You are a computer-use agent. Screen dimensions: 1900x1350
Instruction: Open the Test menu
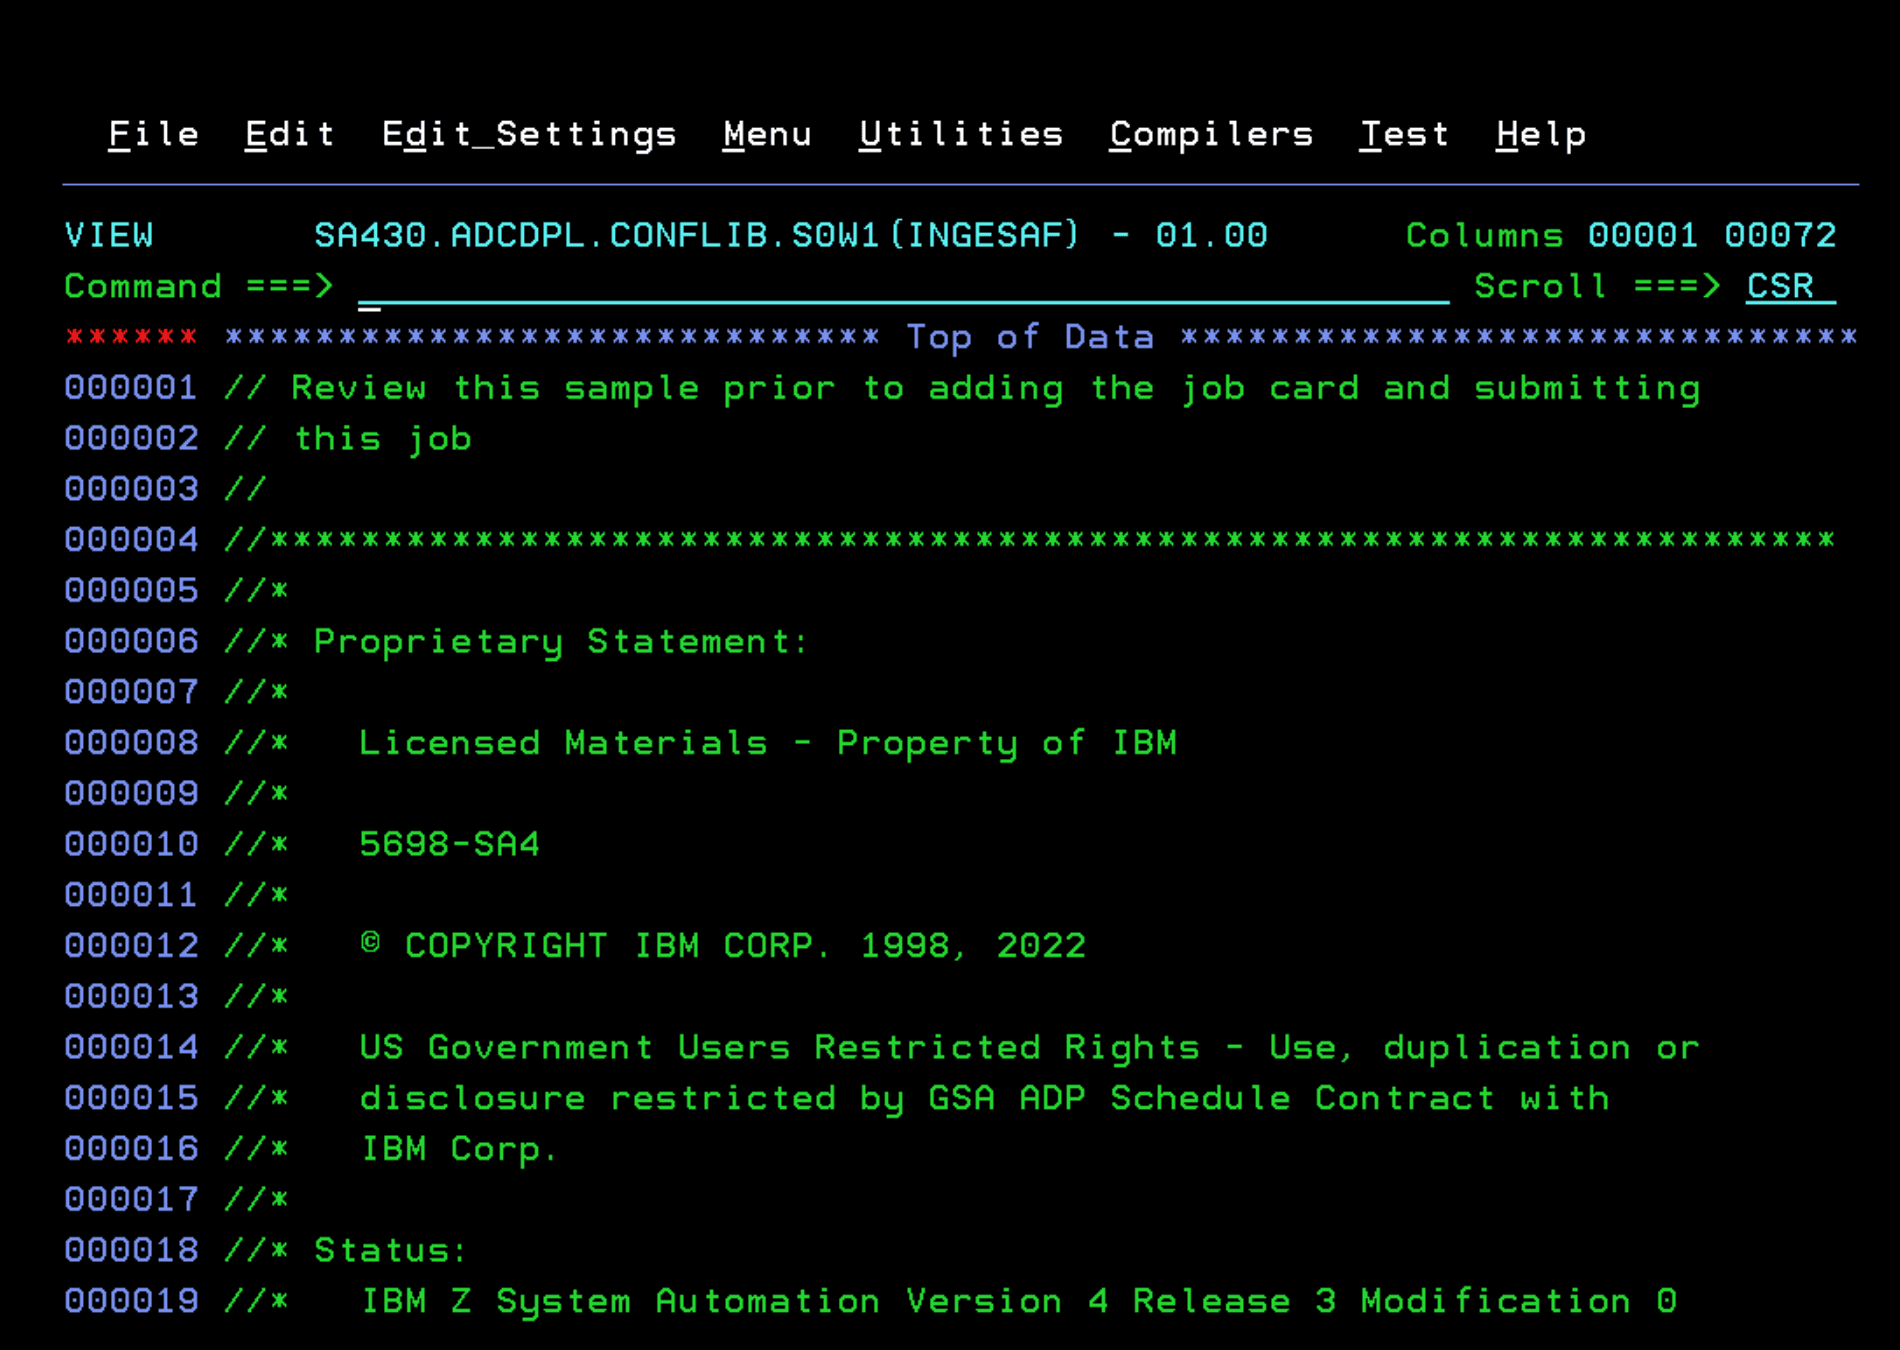pos(1404,134)
